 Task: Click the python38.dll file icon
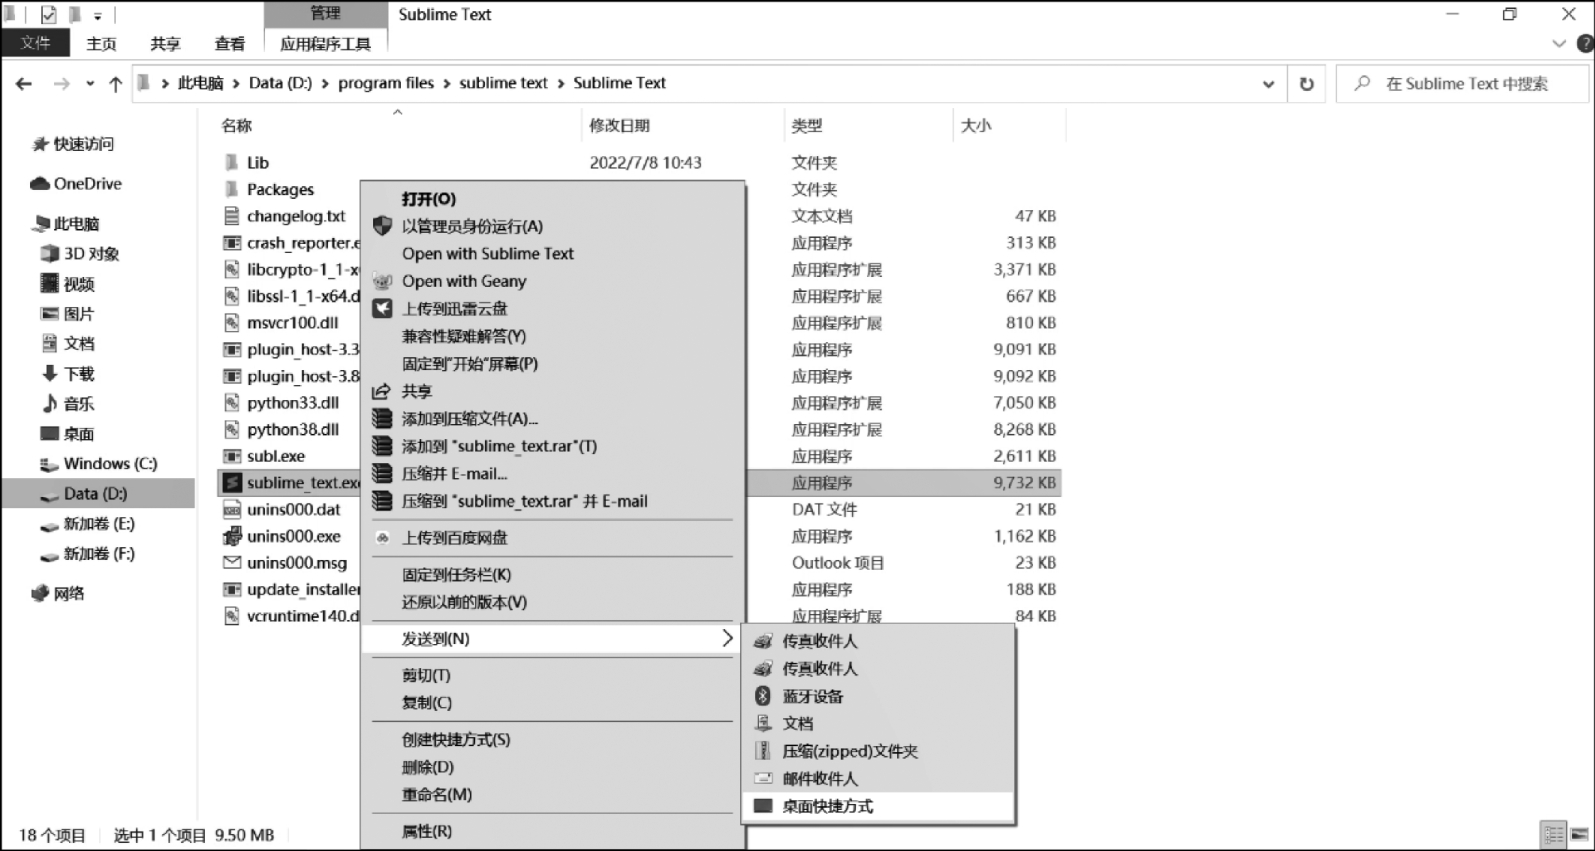[x=232, y=429]
